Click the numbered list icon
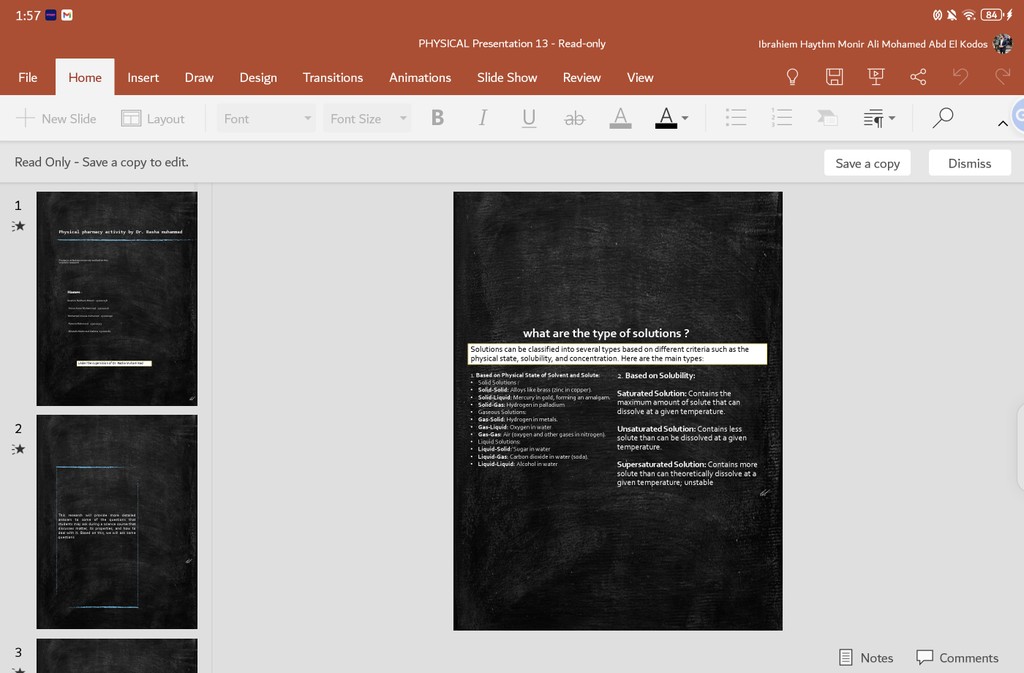Screen dimensions: 1024x673 pos(782,118)
